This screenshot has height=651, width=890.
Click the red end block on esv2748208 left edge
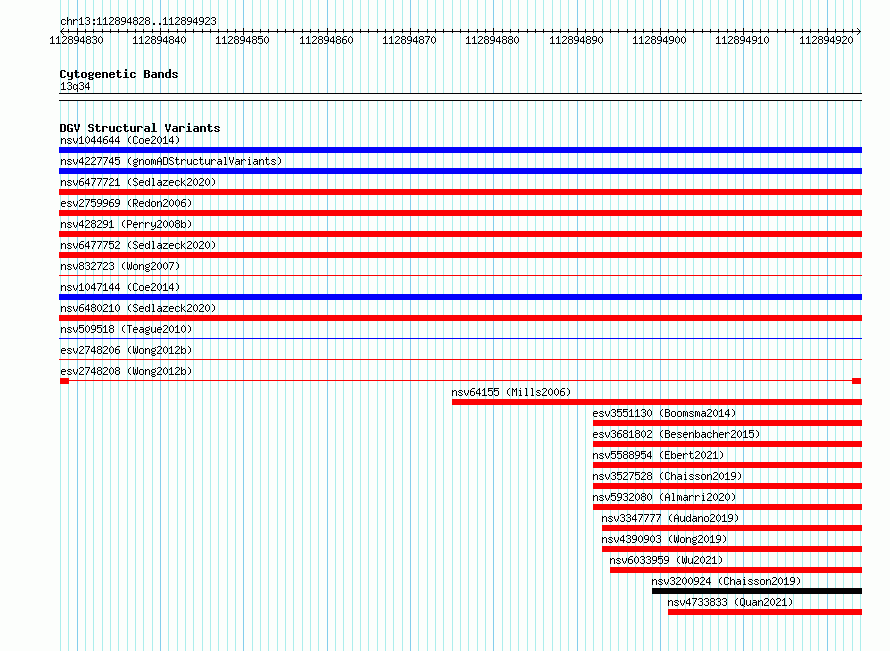64,381
